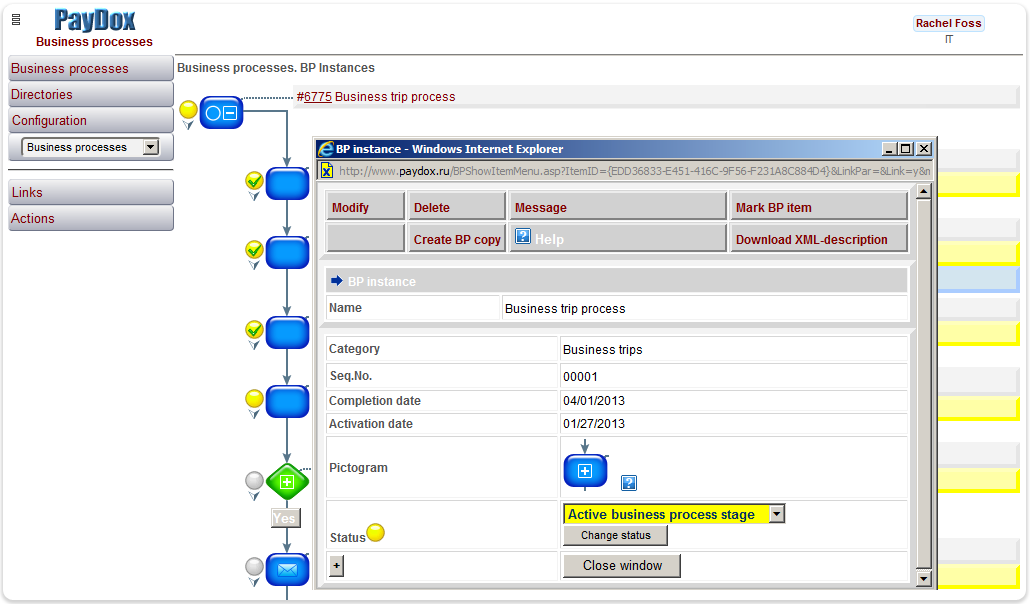Click the Mark BP item button
The image size is (1030, 604).
pos(818,207)
